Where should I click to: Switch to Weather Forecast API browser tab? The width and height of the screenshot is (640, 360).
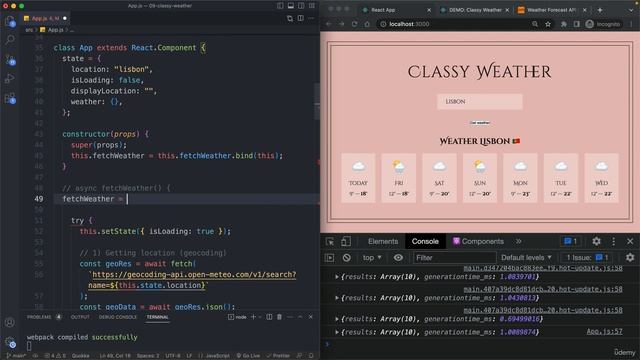pyautogui.click(x=551, y=10)
